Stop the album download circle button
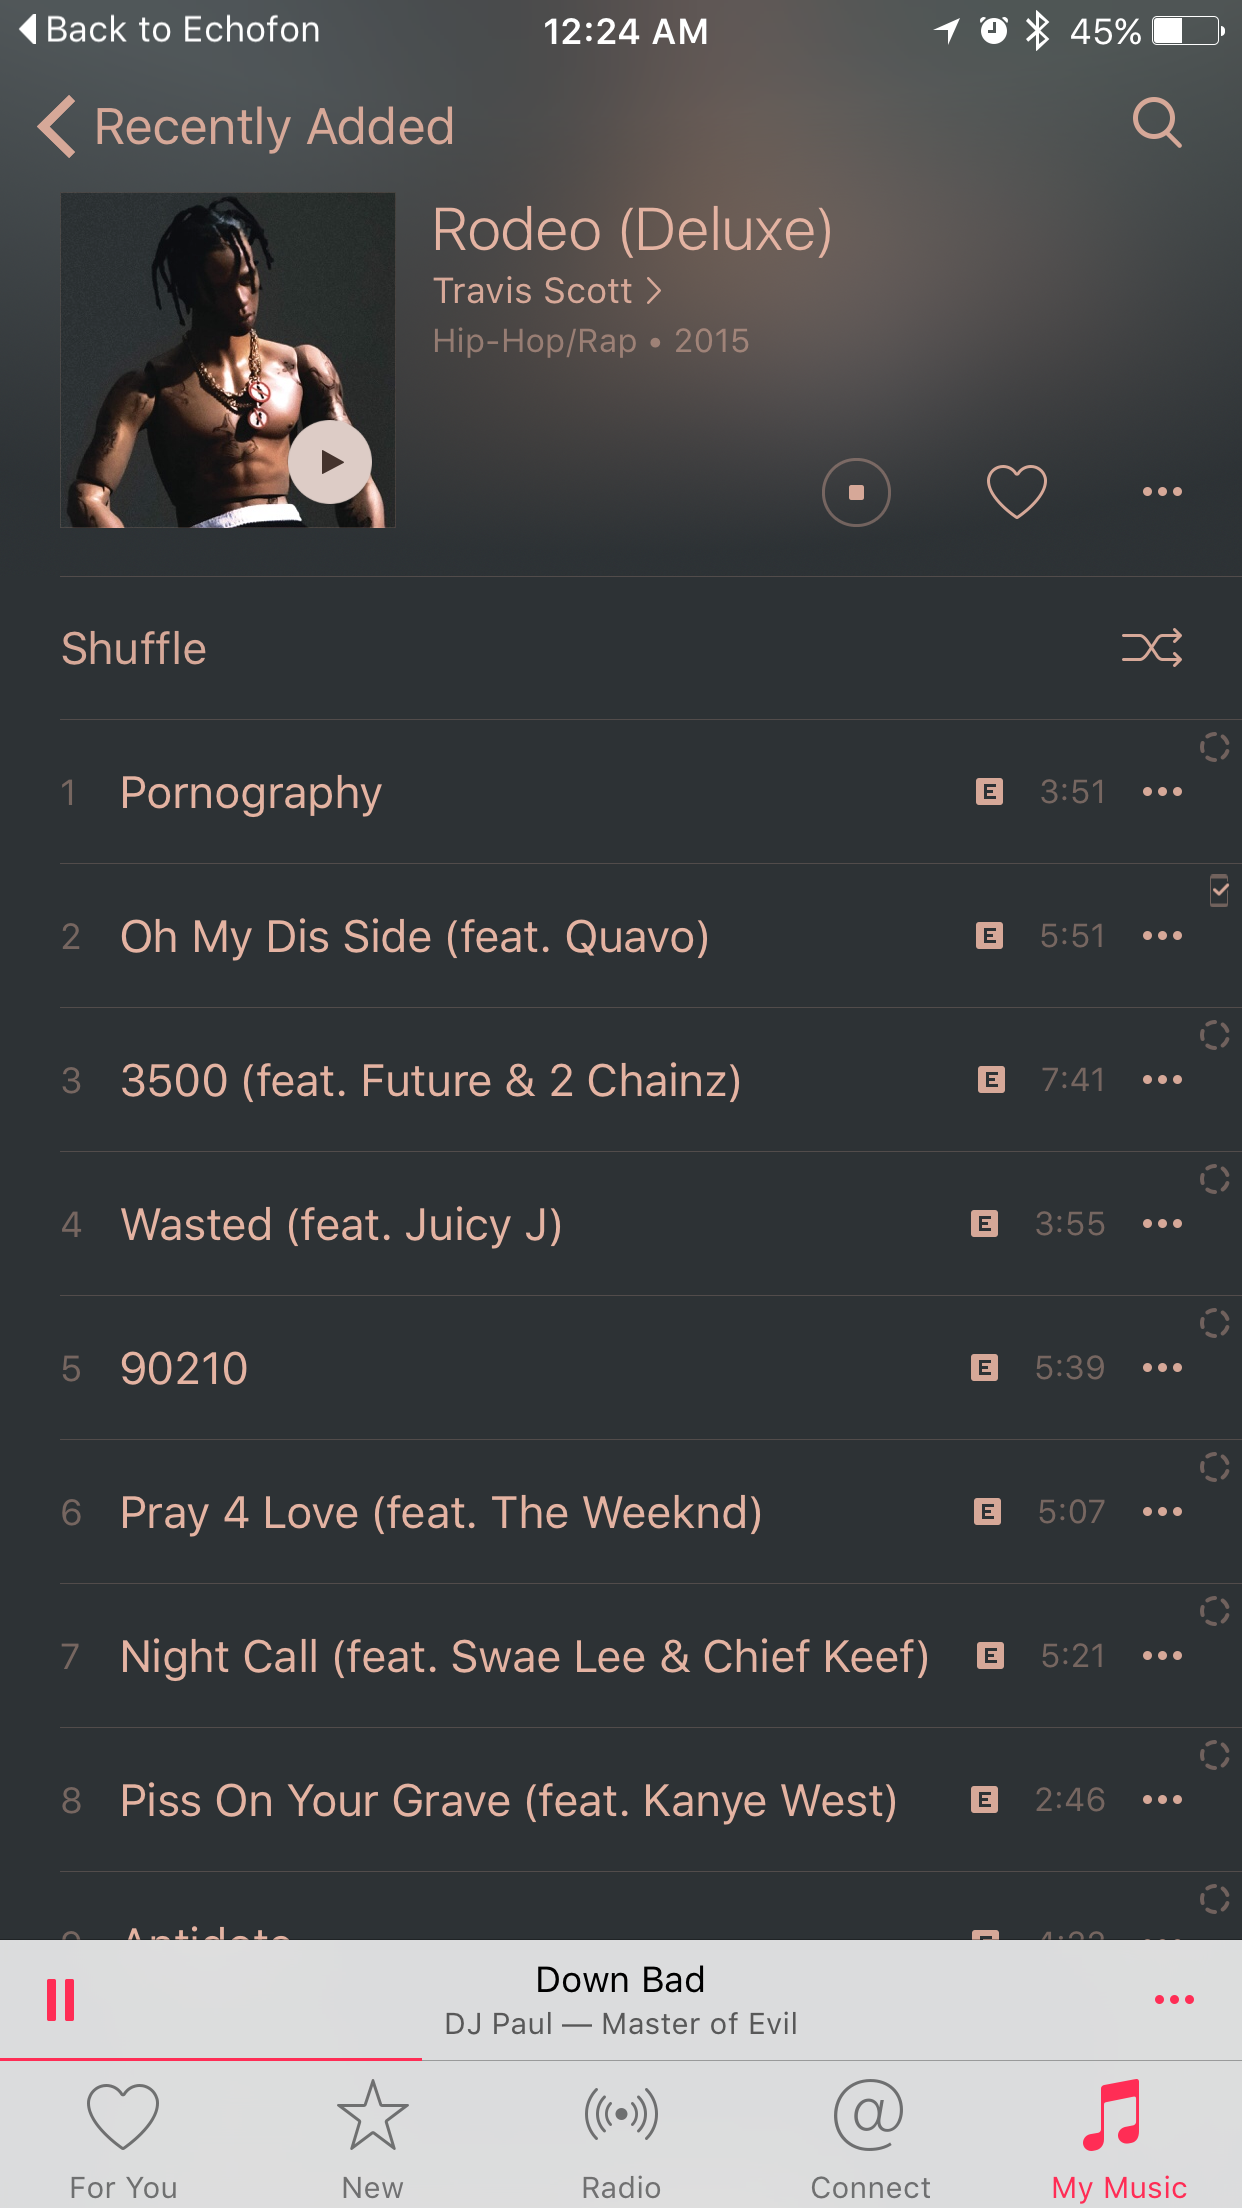The width and height of the screenshot is (1242, 2208). click(x=856, y=492)
